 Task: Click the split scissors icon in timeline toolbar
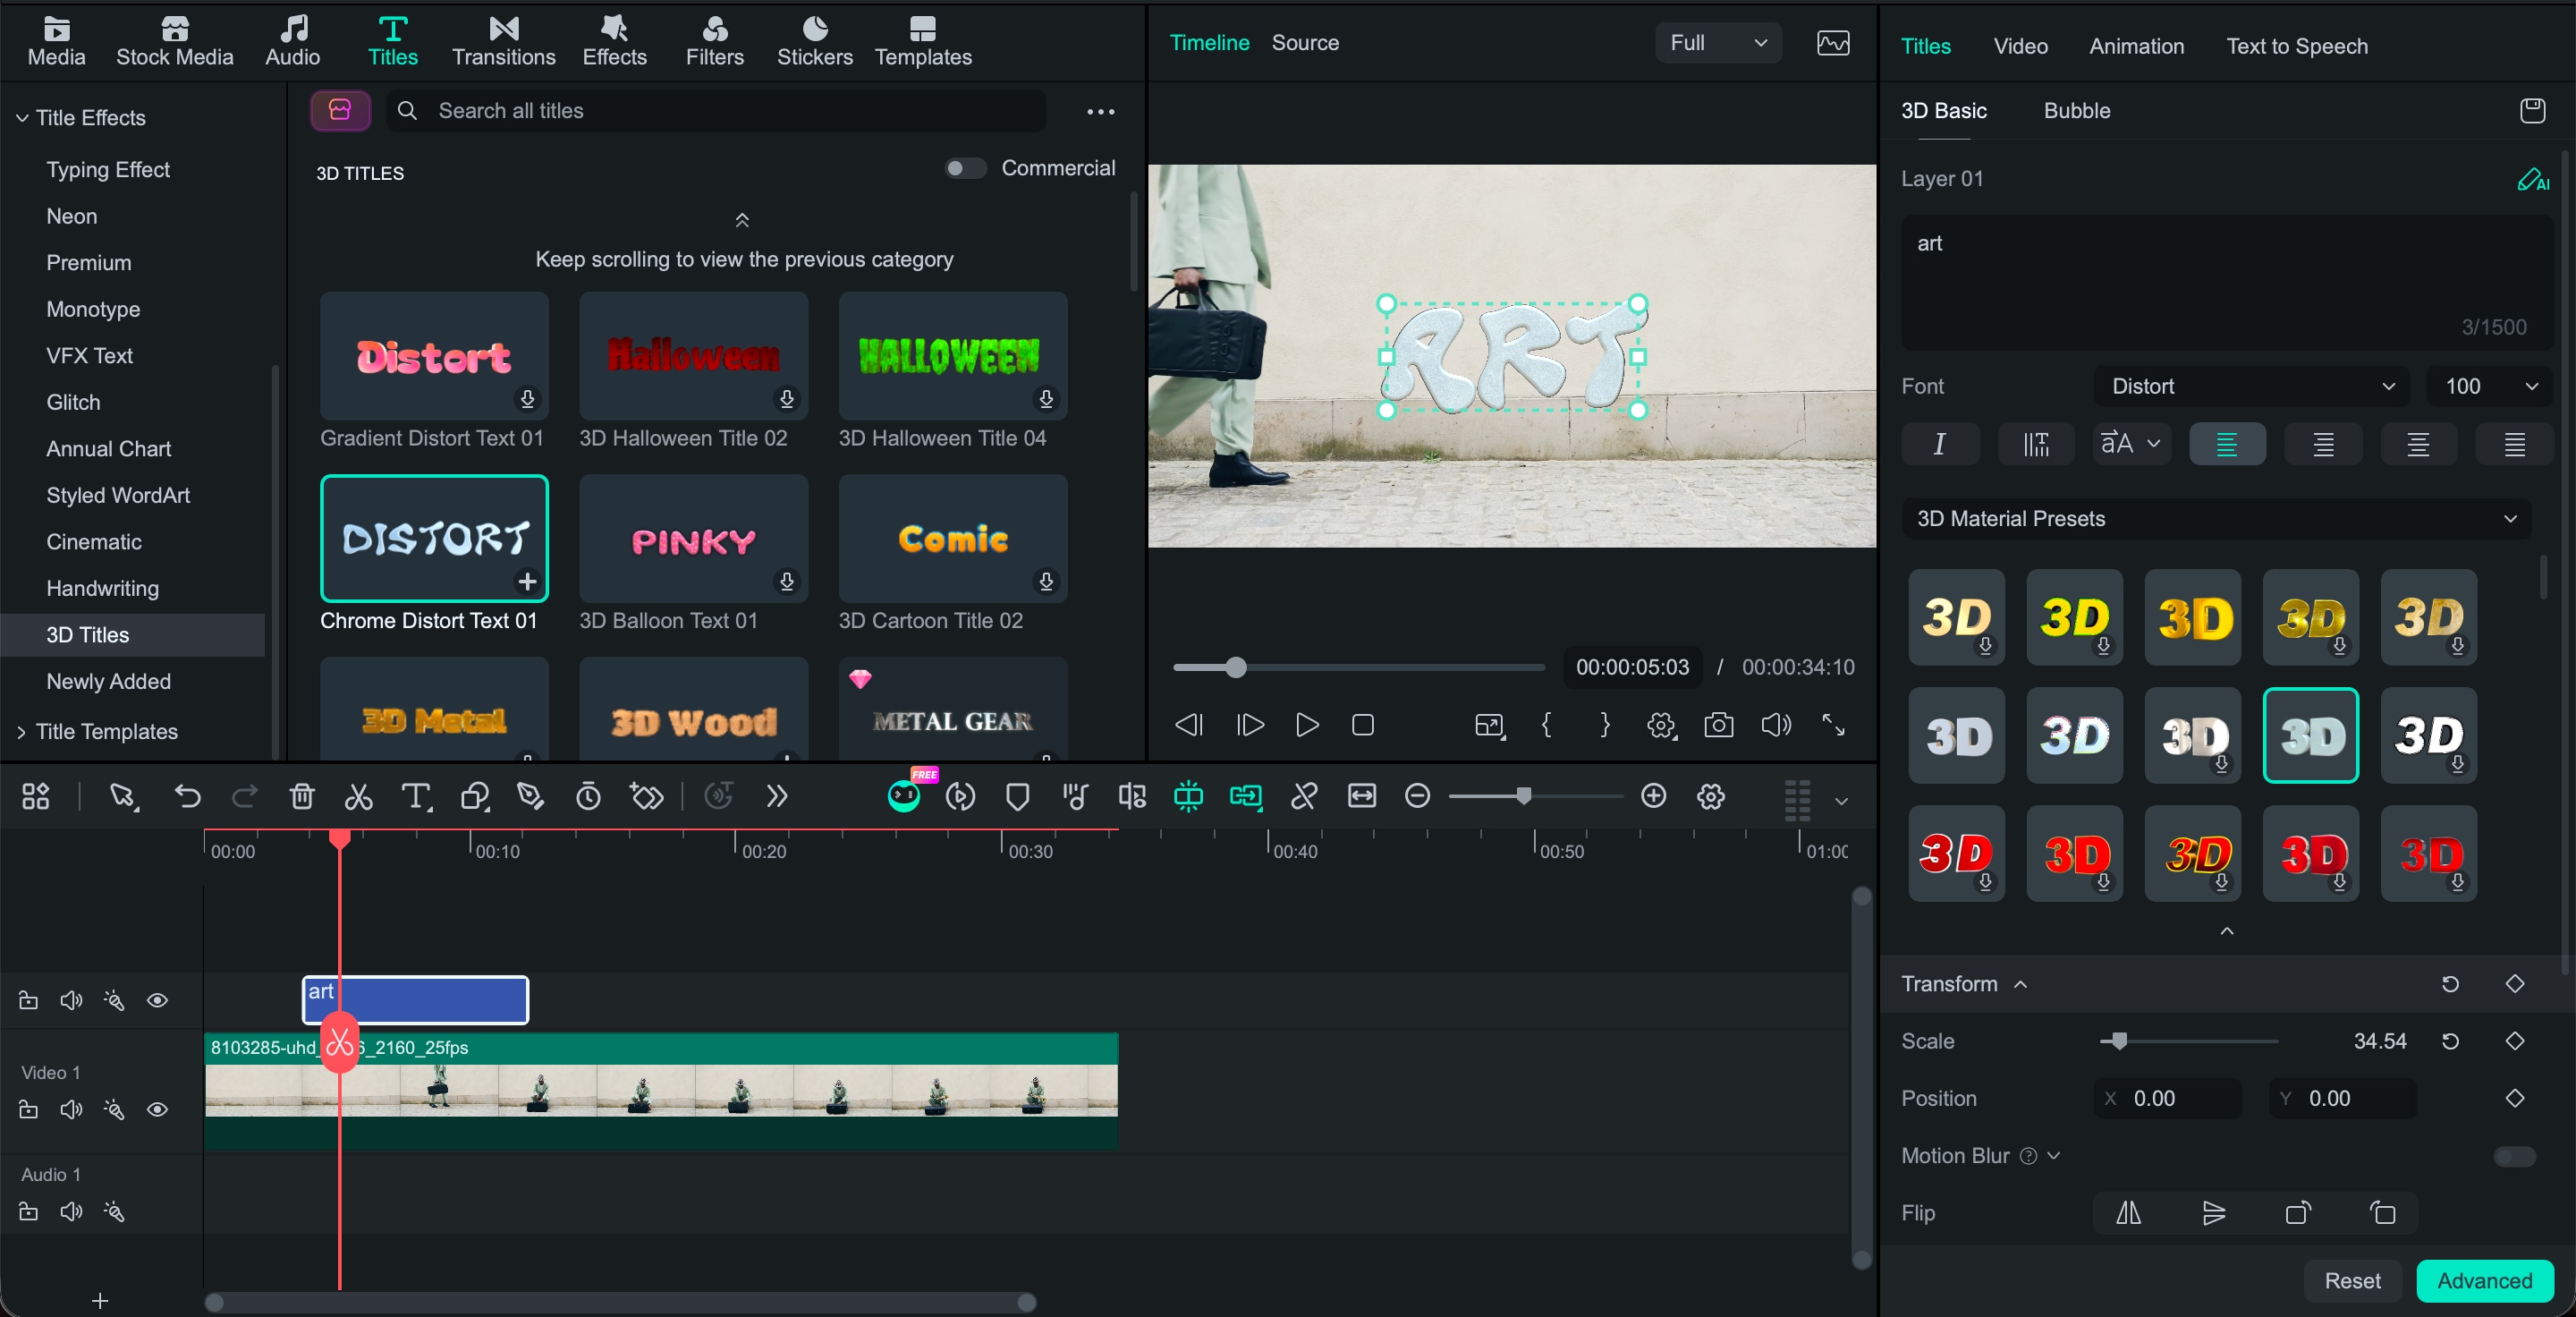tap(359, 797)
